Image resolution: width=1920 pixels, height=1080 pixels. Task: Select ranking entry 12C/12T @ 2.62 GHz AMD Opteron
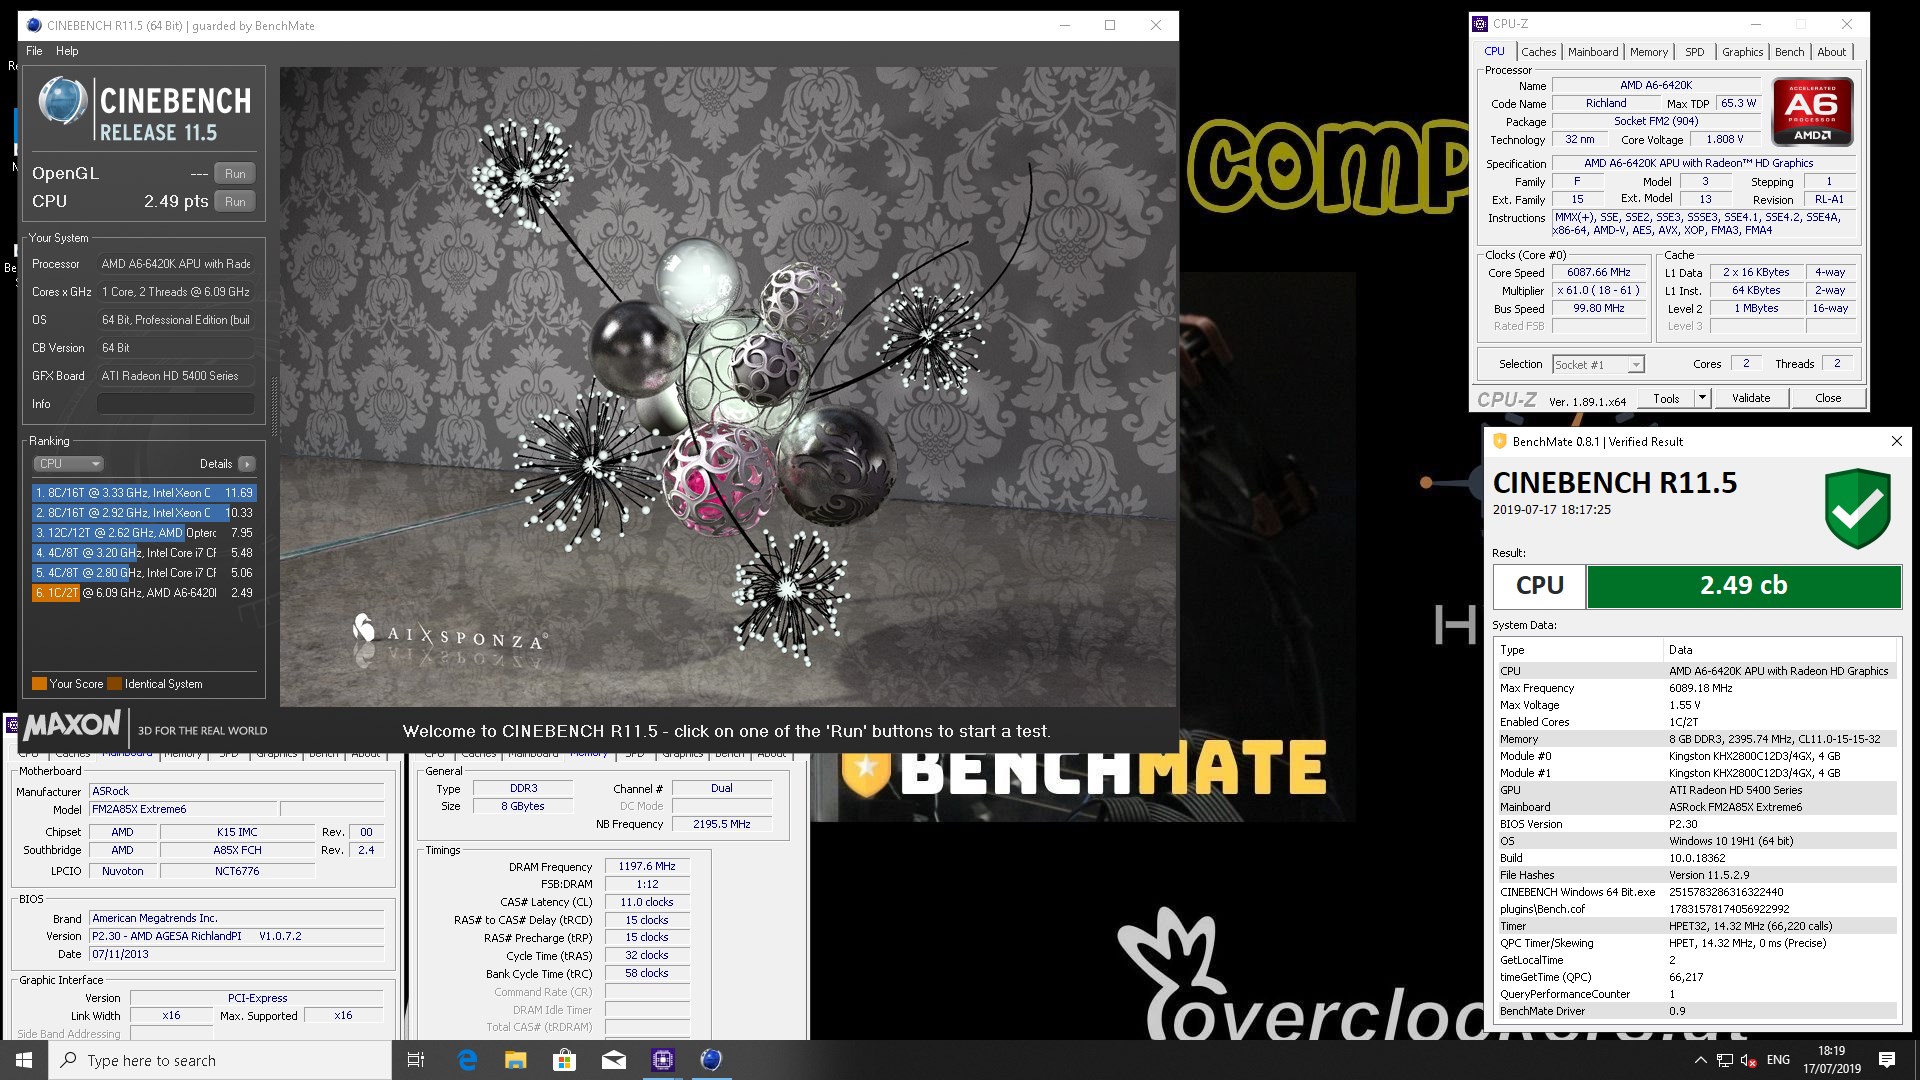click(x=144, y=533)
